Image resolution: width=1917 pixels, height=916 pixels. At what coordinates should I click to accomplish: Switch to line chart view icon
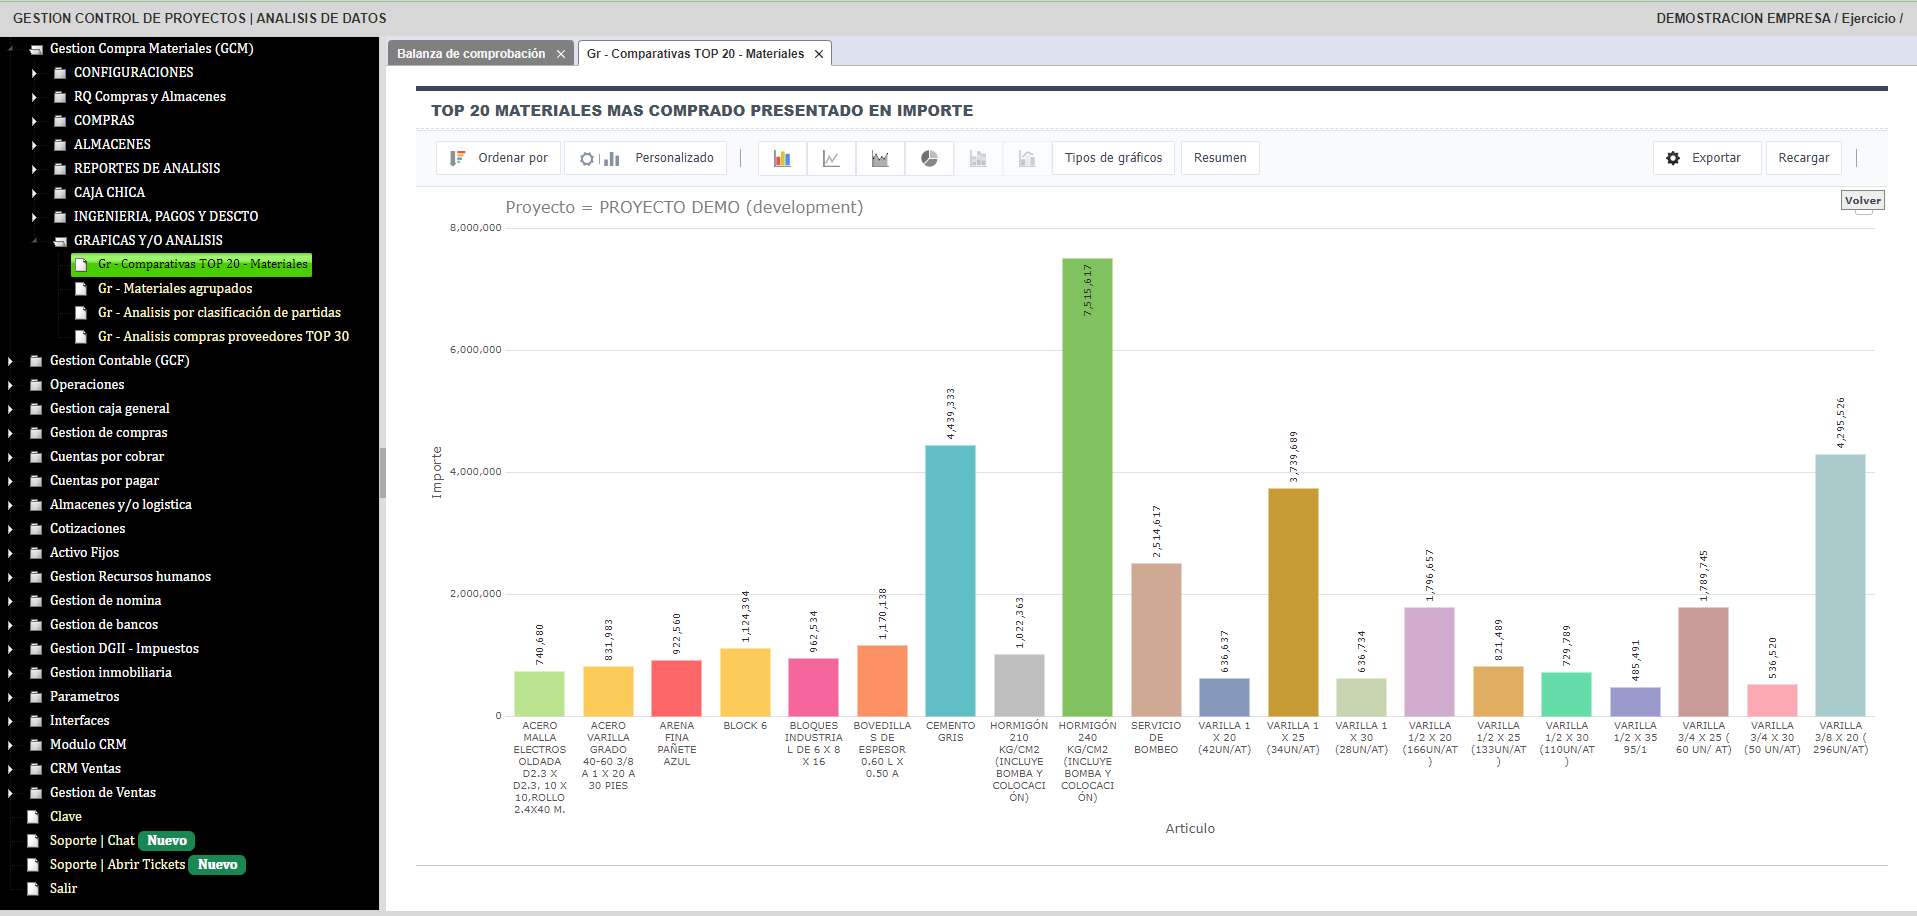[831, 158]
